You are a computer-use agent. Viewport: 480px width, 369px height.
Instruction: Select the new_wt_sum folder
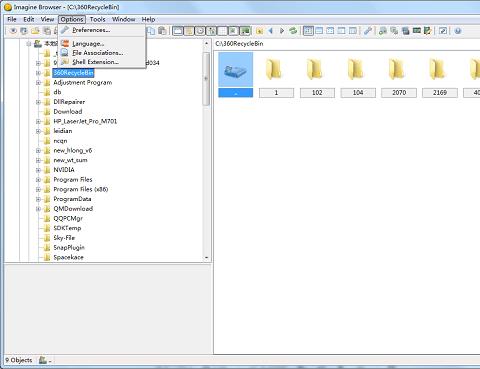(x=70, y=160)
